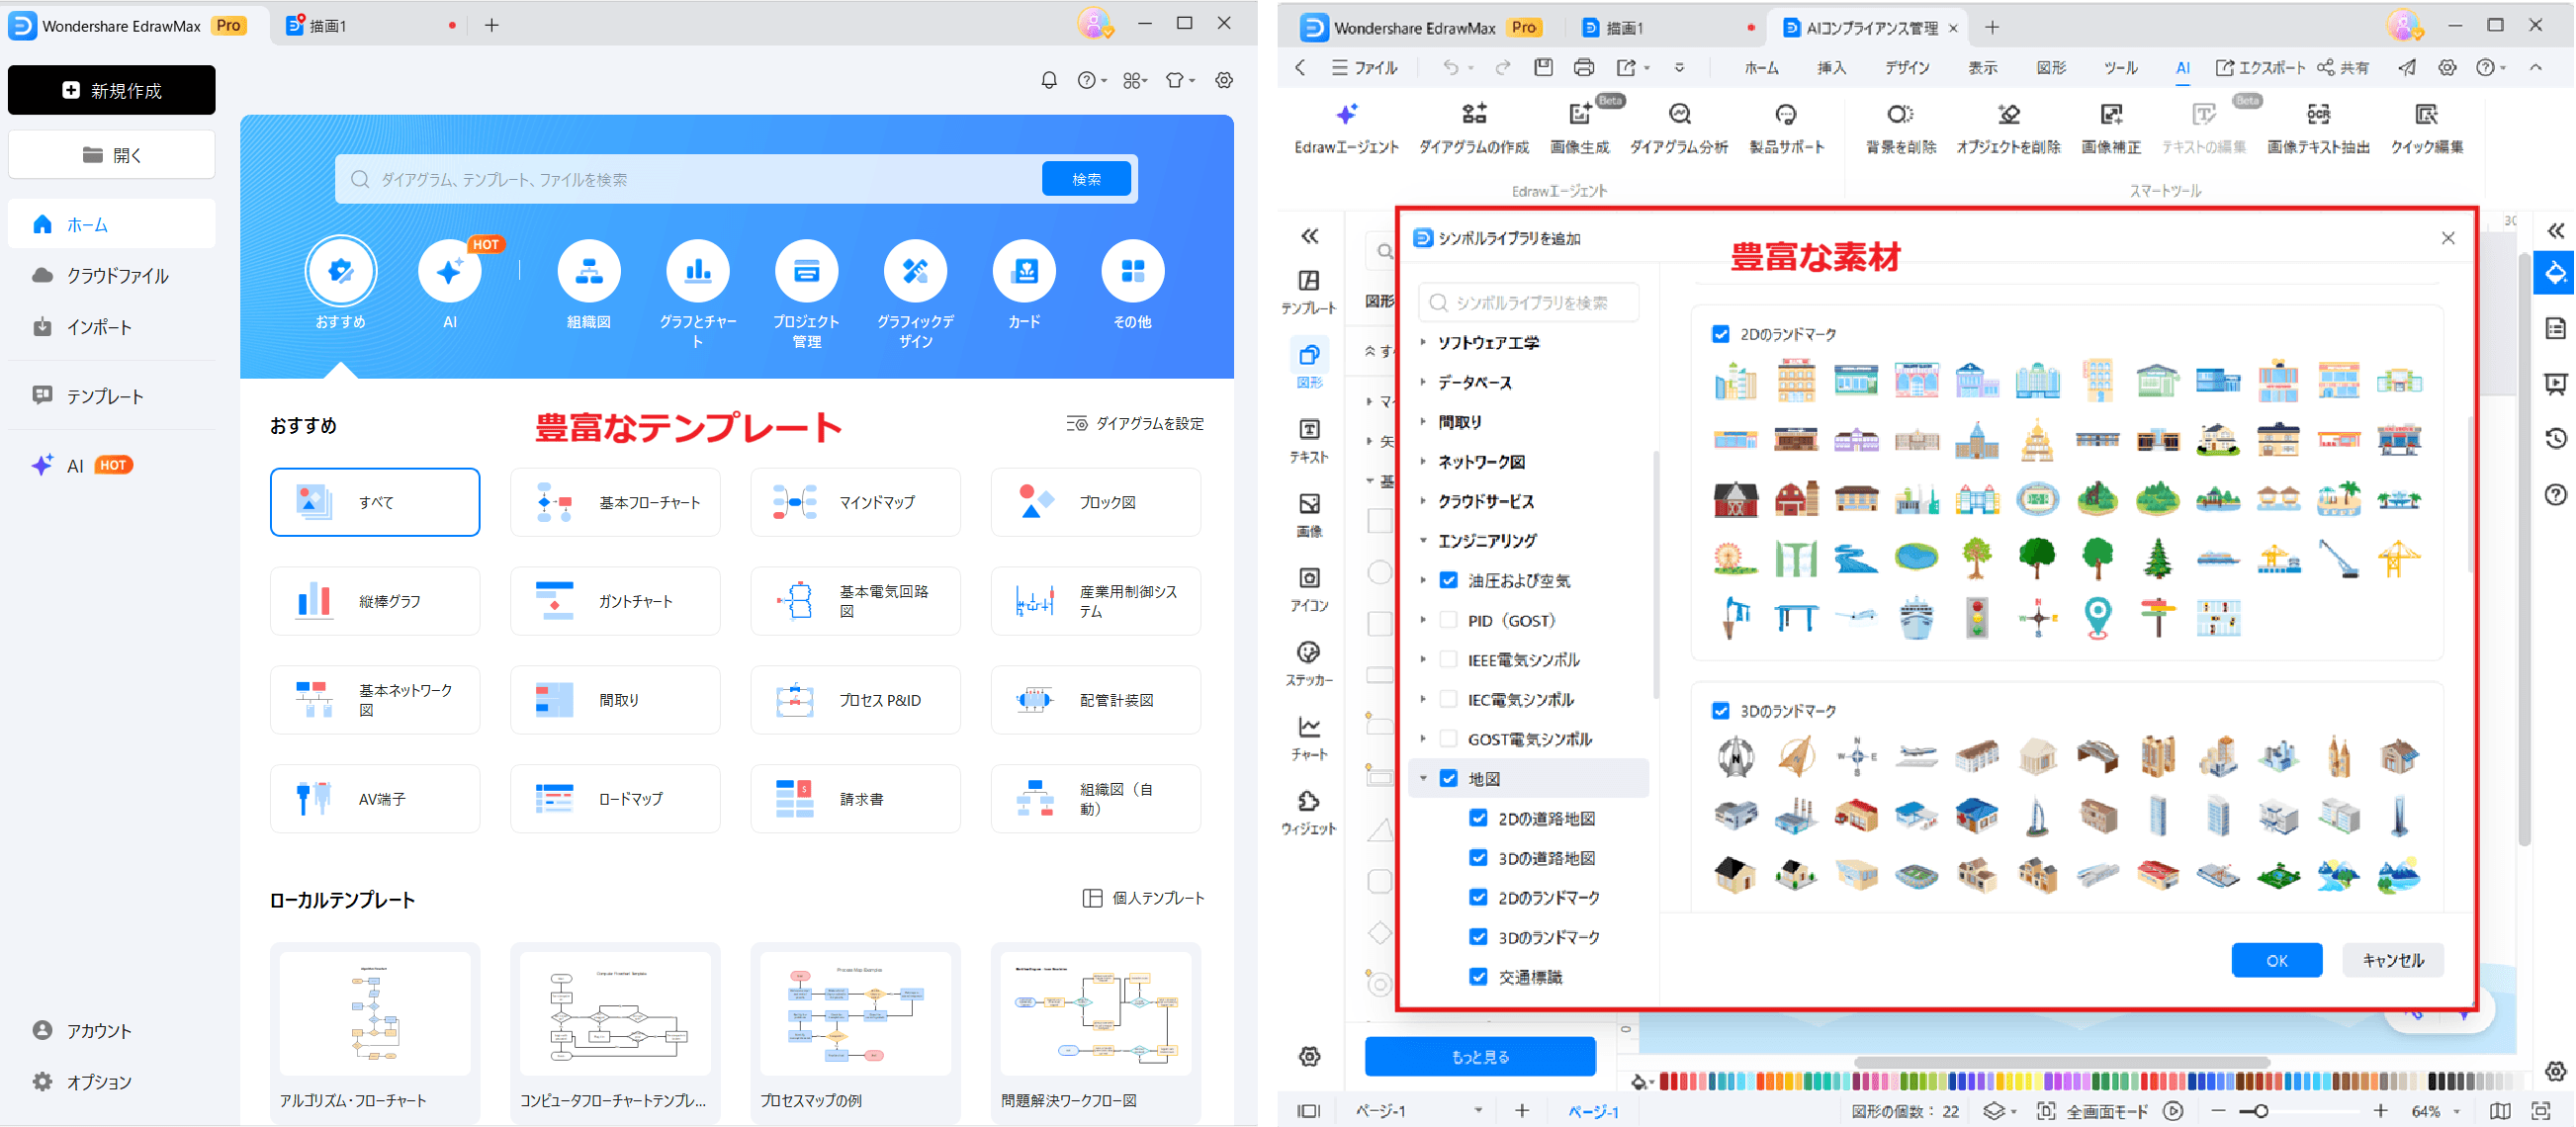
Task: Expand the ソフトウェア工学 tree node
Action: pyautogui.click(x=1423, y=342)
